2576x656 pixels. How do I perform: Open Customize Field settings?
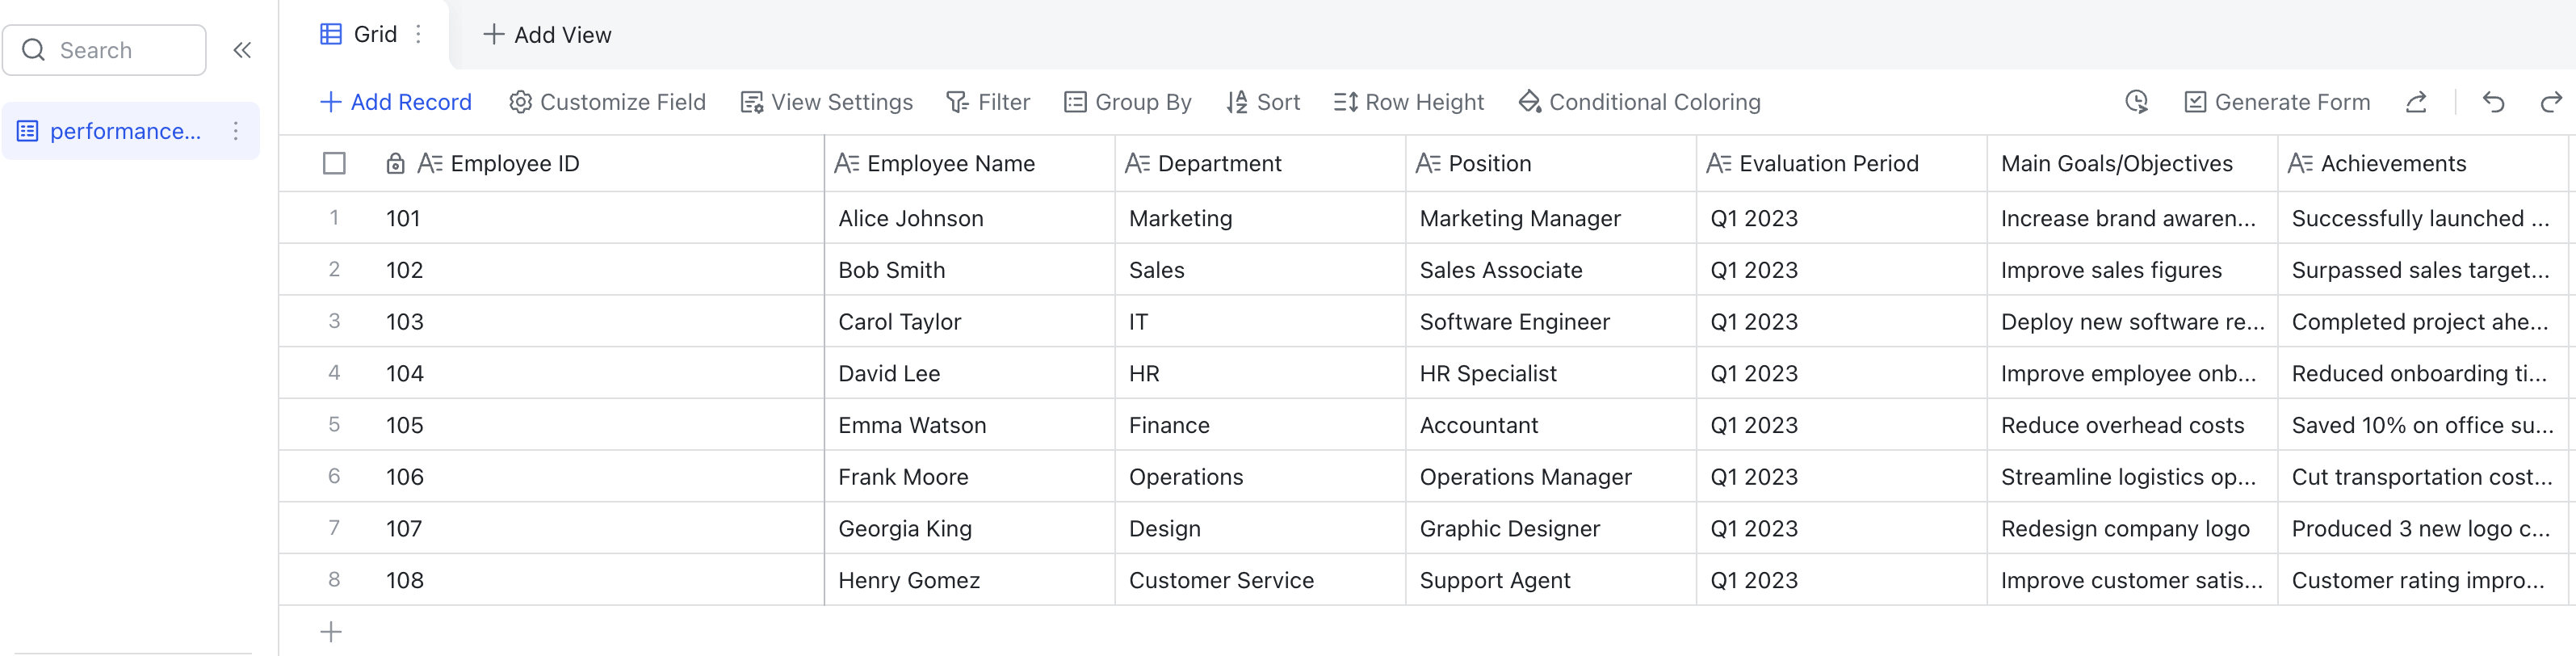tap(607, 102)
